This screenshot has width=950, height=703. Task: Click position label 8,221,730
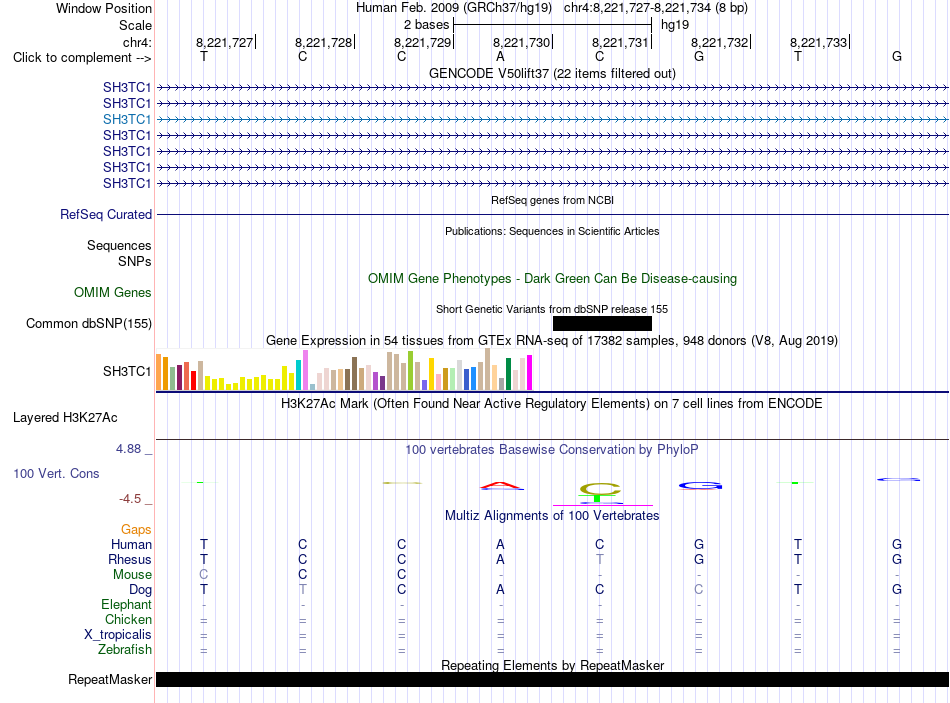(522, 42)
